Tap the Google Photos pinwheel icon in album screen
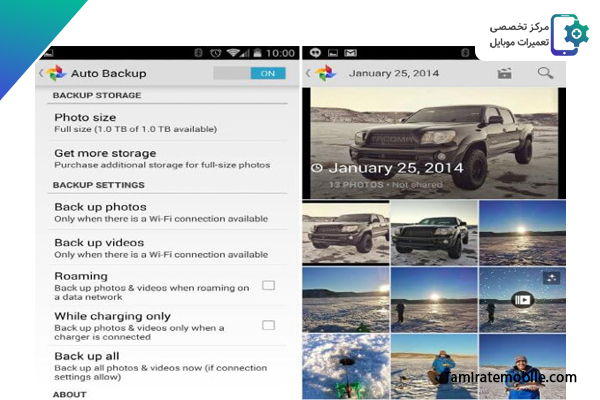This screenshot has width=600, height=400. 326,73
